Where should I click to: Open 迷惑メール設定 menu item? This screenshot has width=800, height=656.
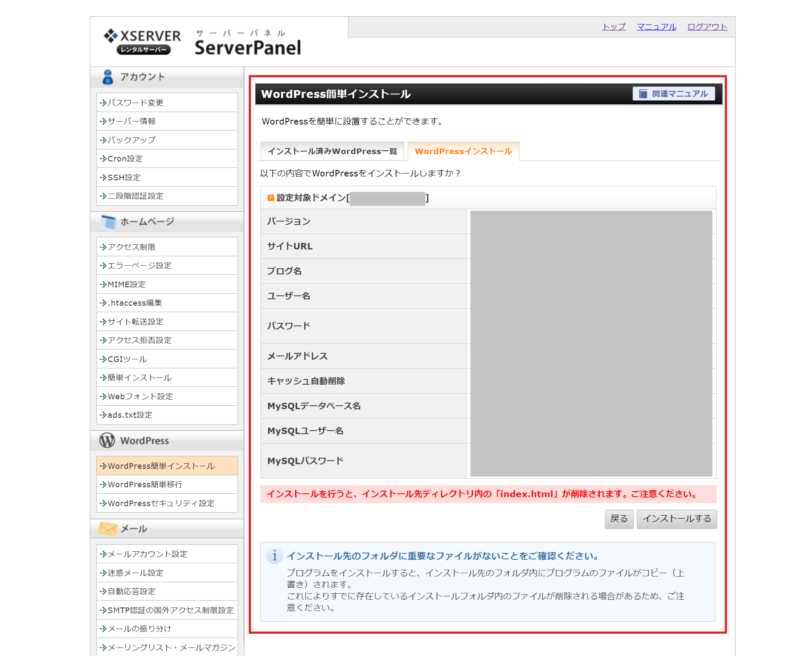point(167,573)
